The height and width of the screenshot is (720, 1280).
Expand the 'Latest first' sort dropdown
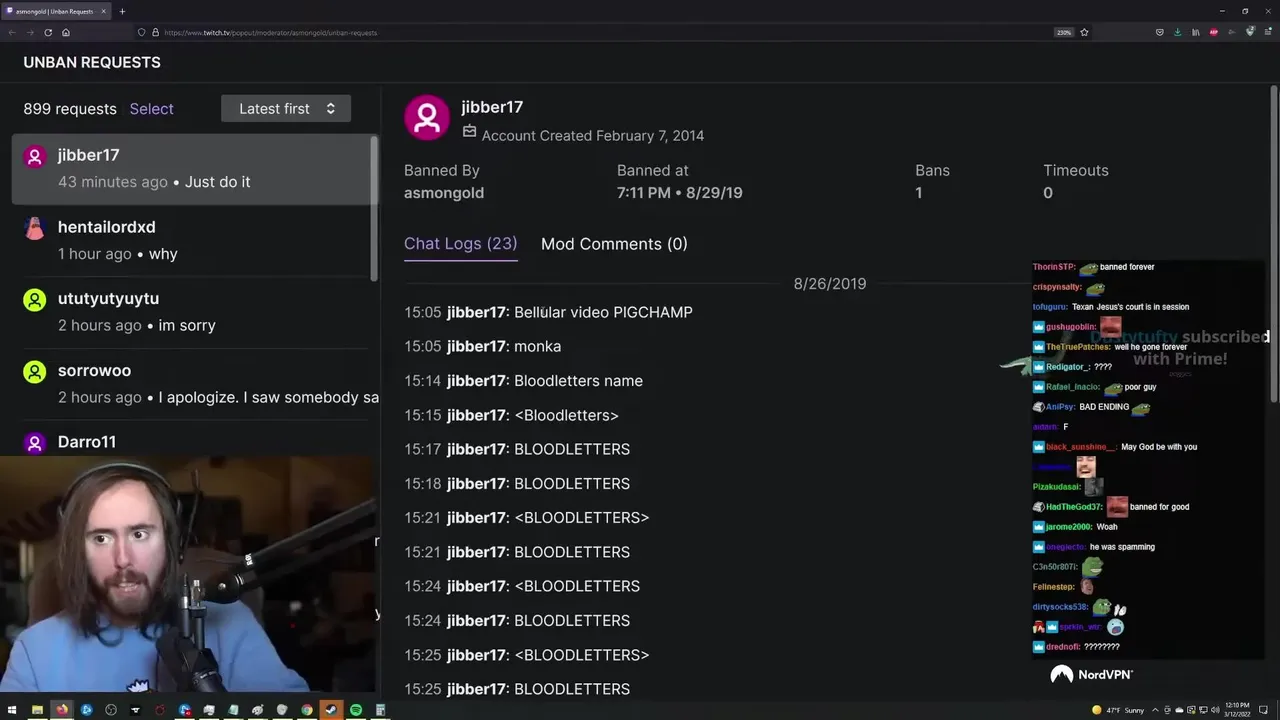click(286, 109)
